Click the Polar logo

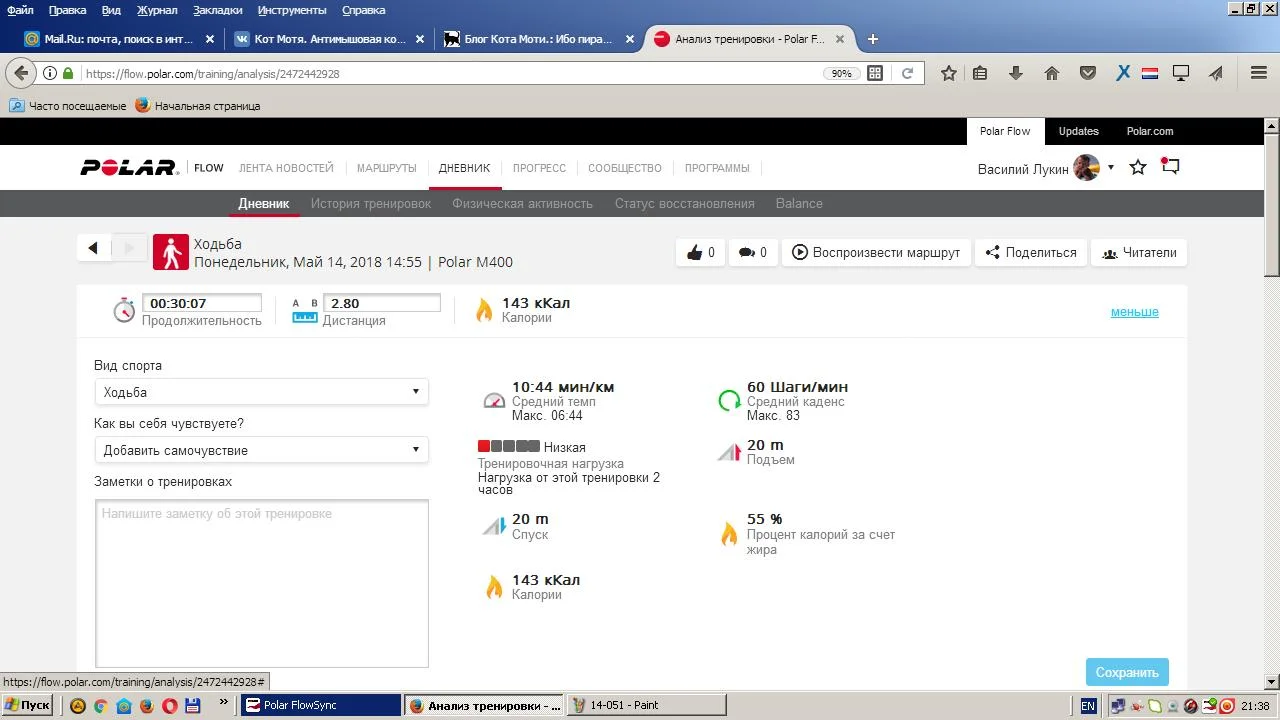pyautogui.click(x=129, y=168)
